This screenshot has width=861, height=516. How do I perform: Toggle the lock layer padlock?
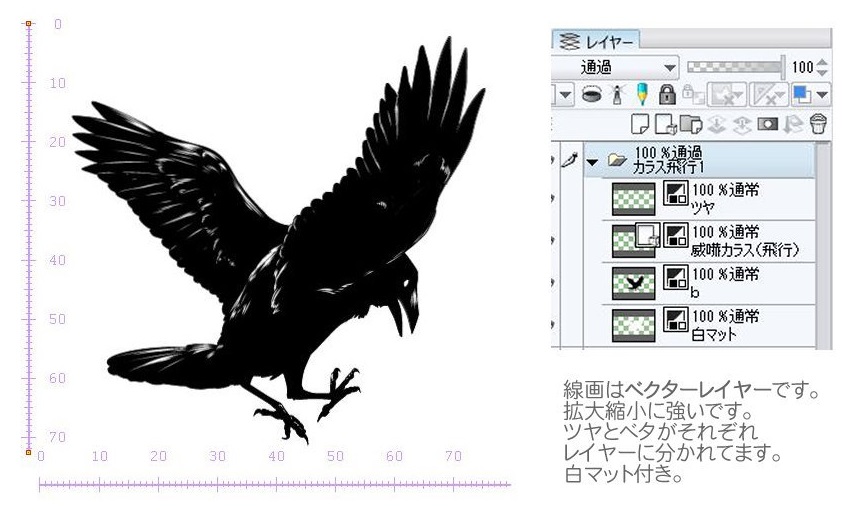(x=668, y=95)
